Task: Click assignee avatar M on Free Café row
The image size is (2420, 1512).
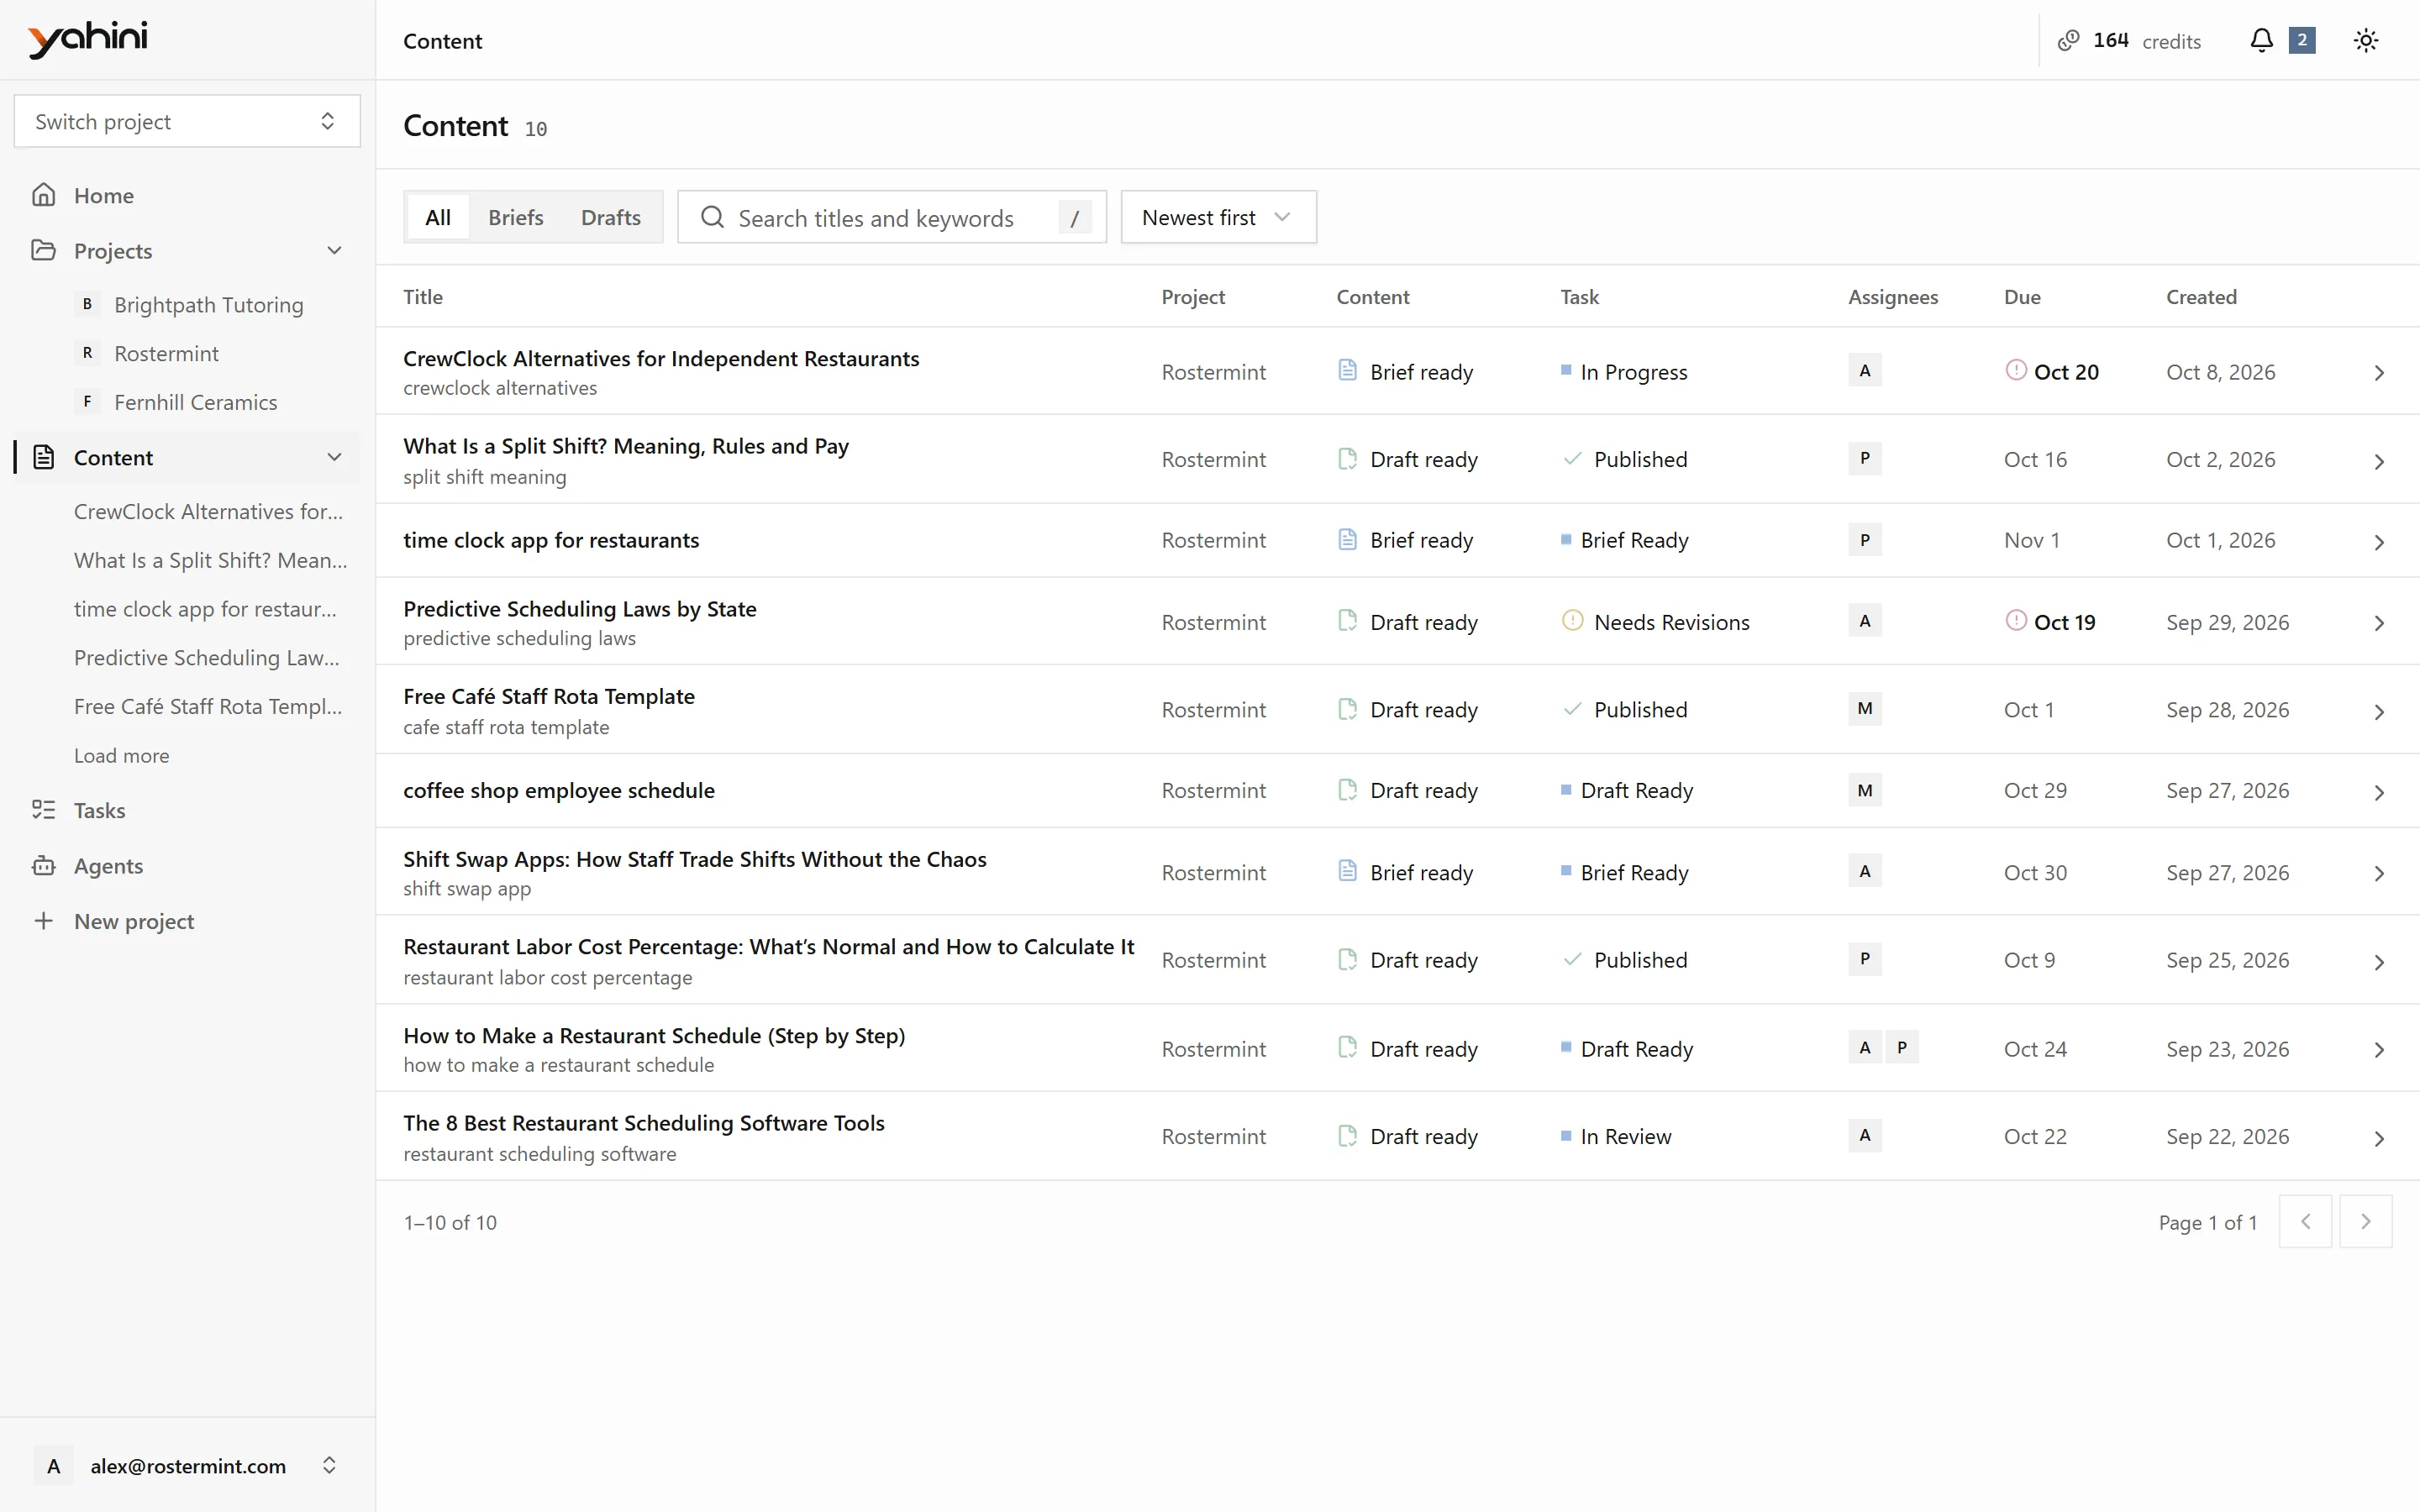Action: coord(1864,709)
